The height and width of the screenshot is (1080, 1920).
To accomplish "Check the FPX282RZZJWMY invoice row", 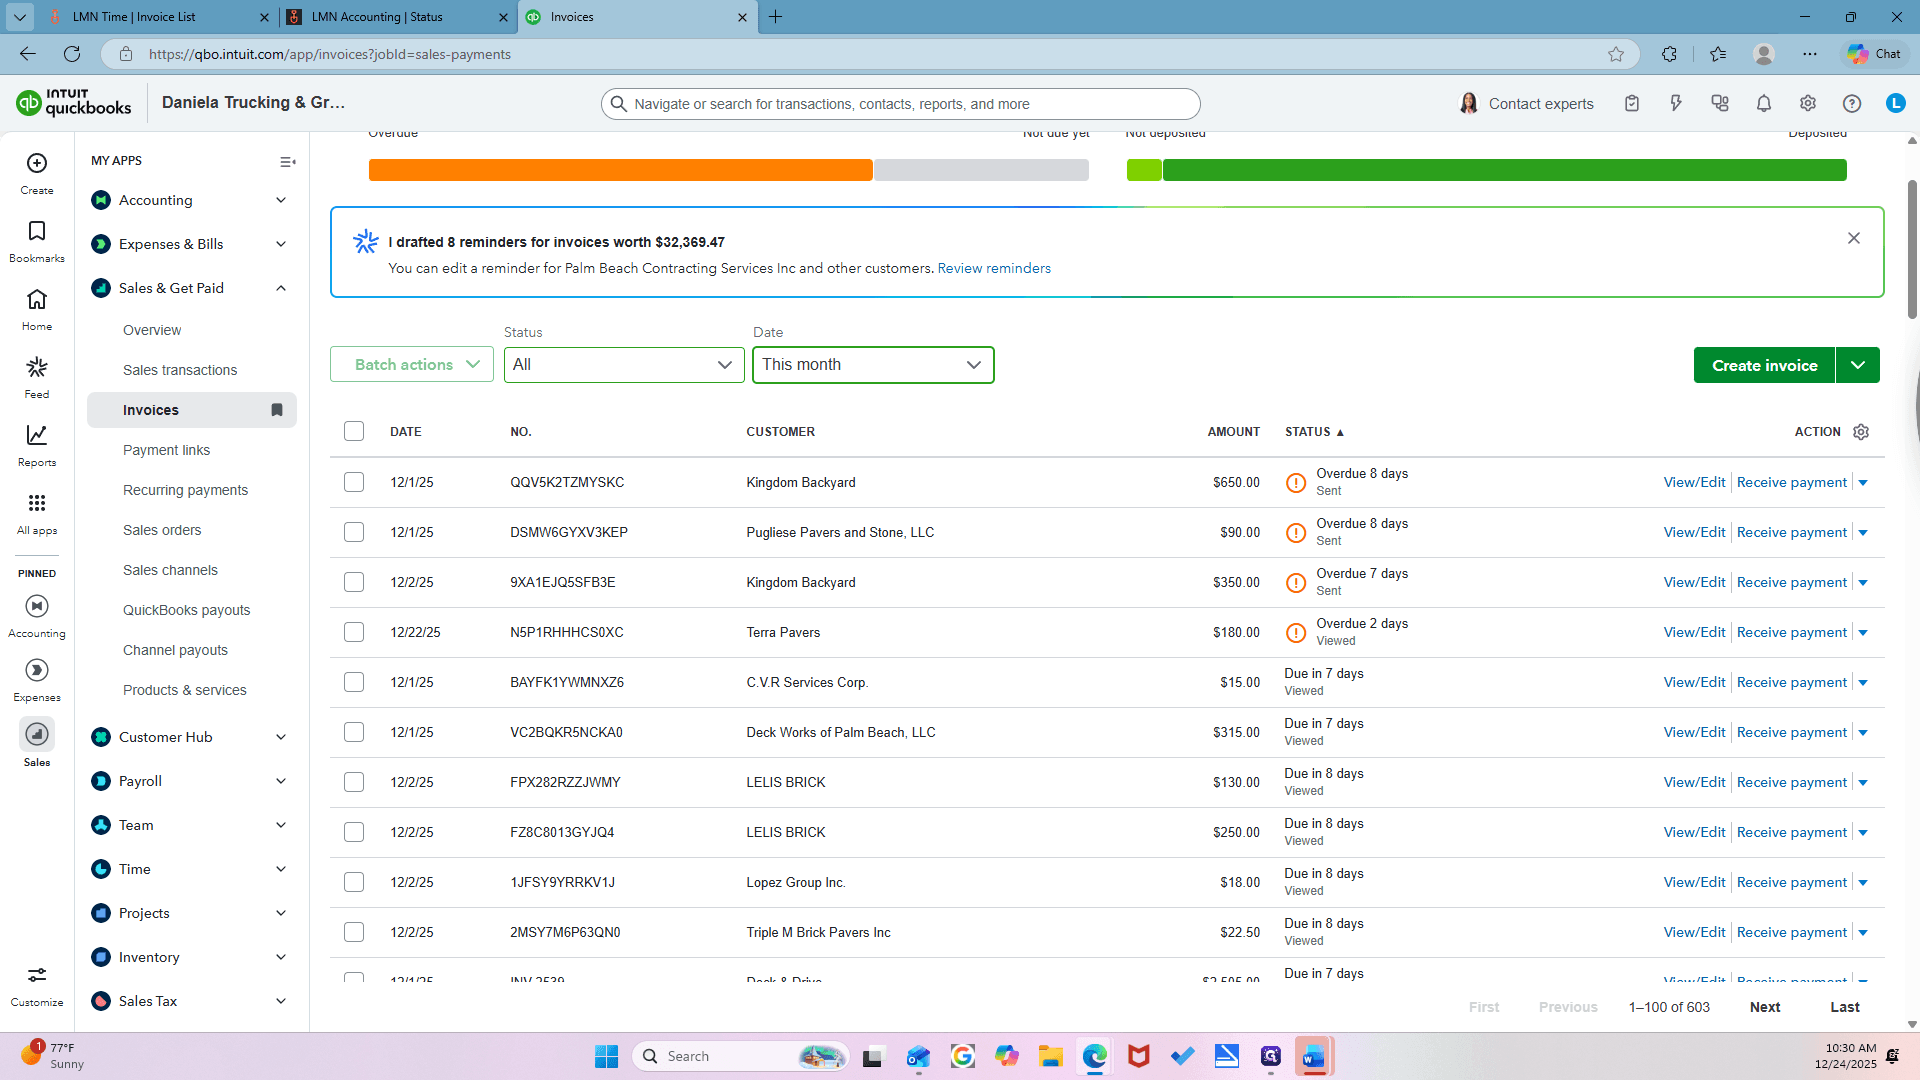I will [x=354, y=782].
